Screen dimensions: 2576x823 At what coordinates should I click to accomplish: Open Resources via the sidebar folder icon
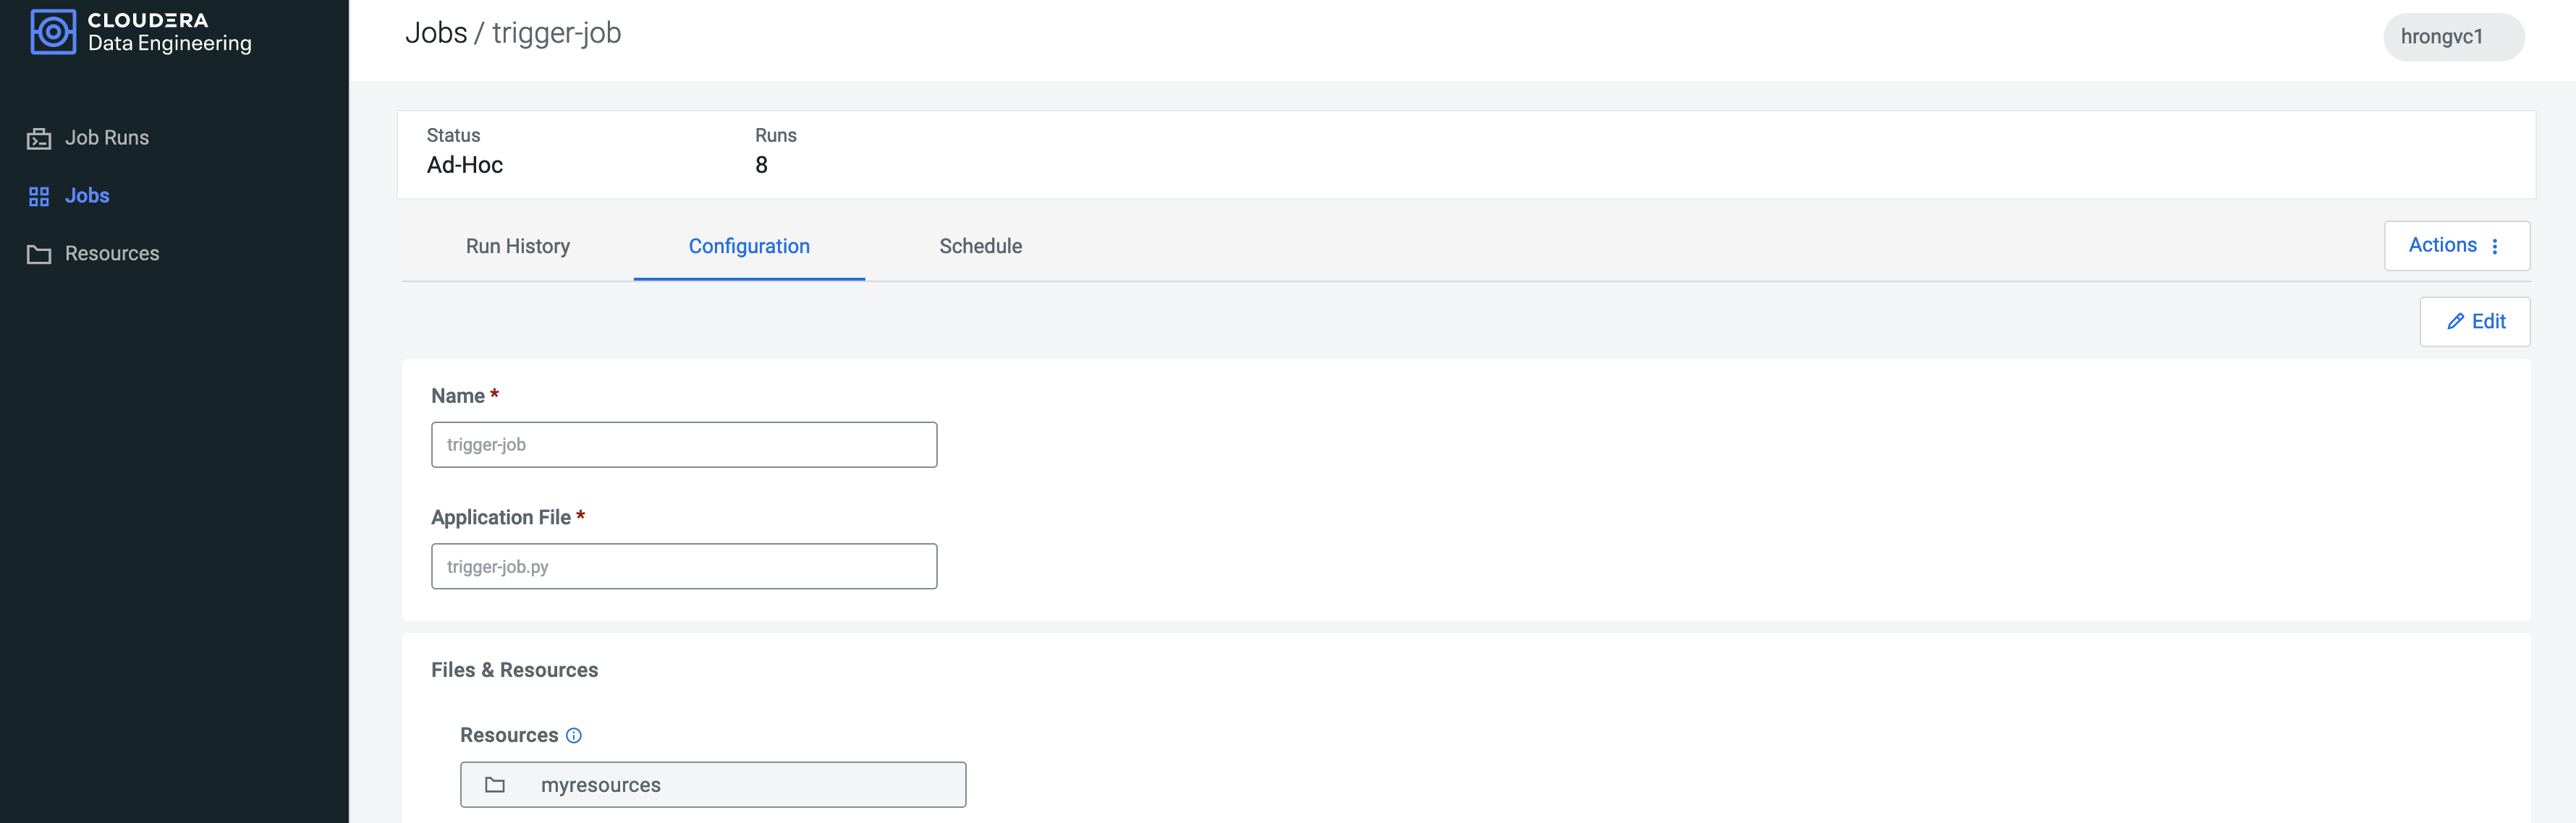click(38, 253)
